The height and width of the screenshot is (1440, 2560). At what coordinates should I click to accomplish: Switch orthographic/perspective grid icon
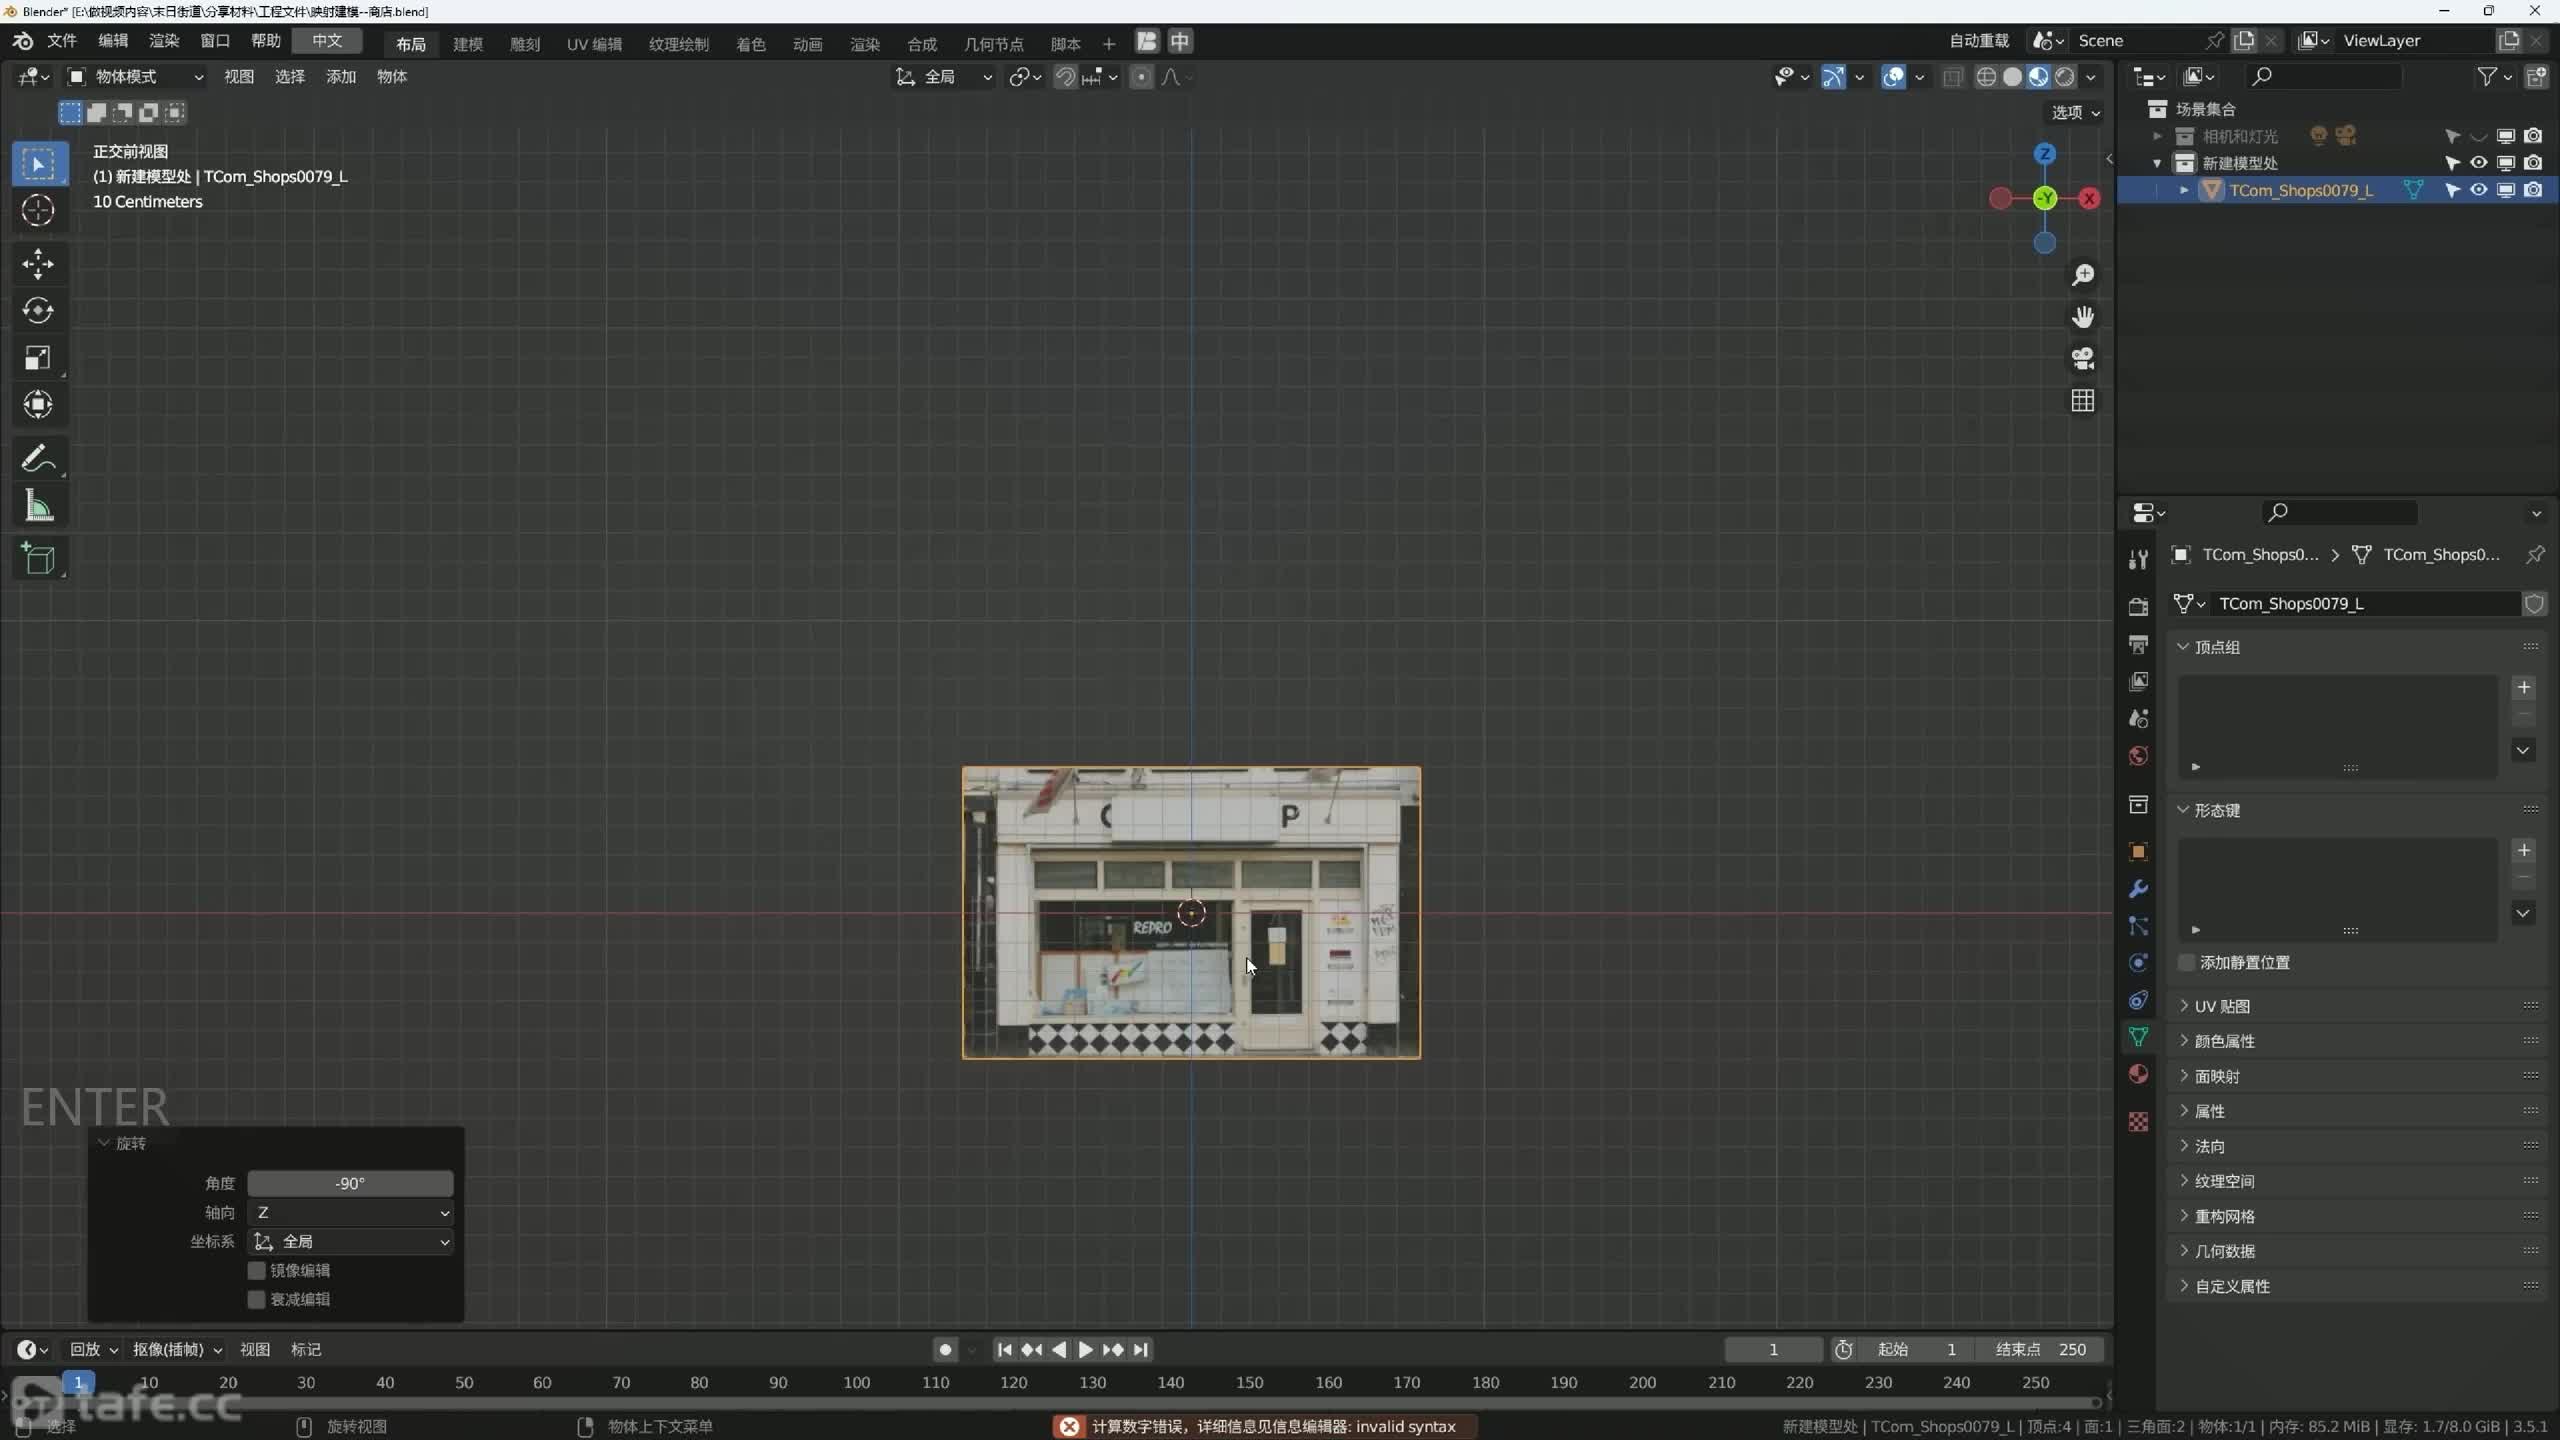[x=2083, y=401]
